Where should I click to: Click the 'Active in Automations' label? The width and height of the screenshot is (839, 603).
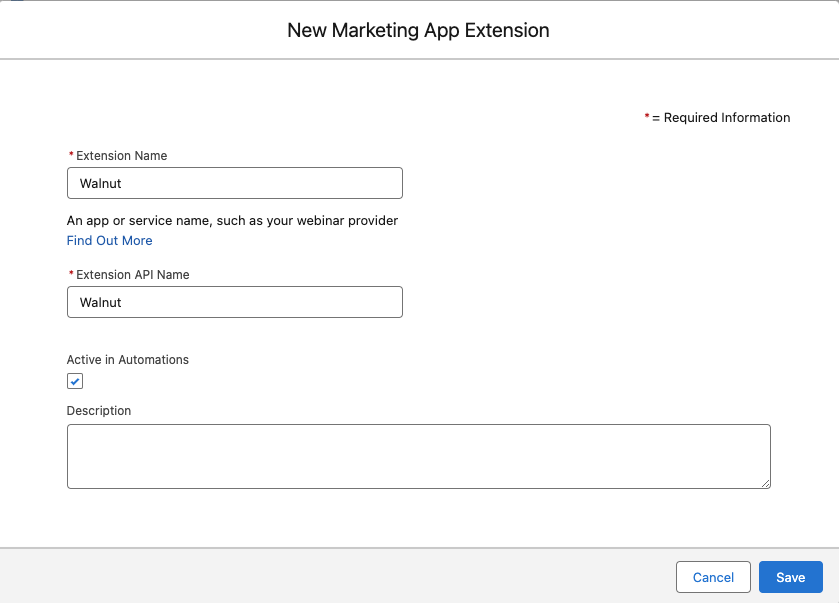tap(127, 360)
